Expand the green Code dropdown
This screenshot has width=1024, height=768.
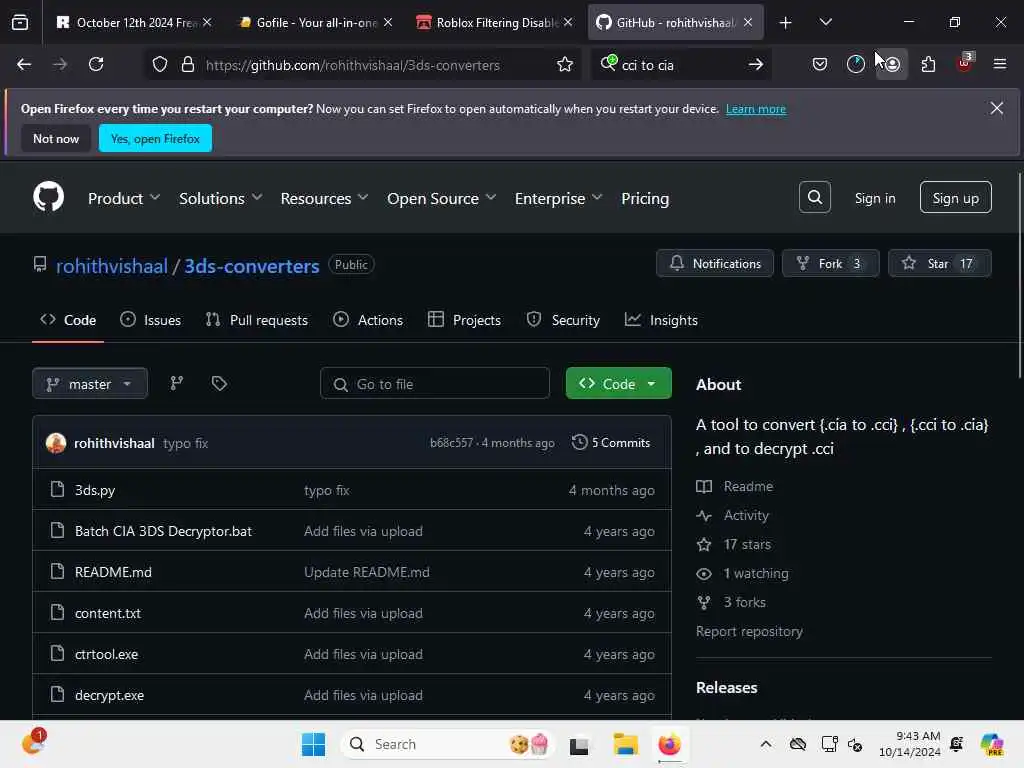(618, 384)
